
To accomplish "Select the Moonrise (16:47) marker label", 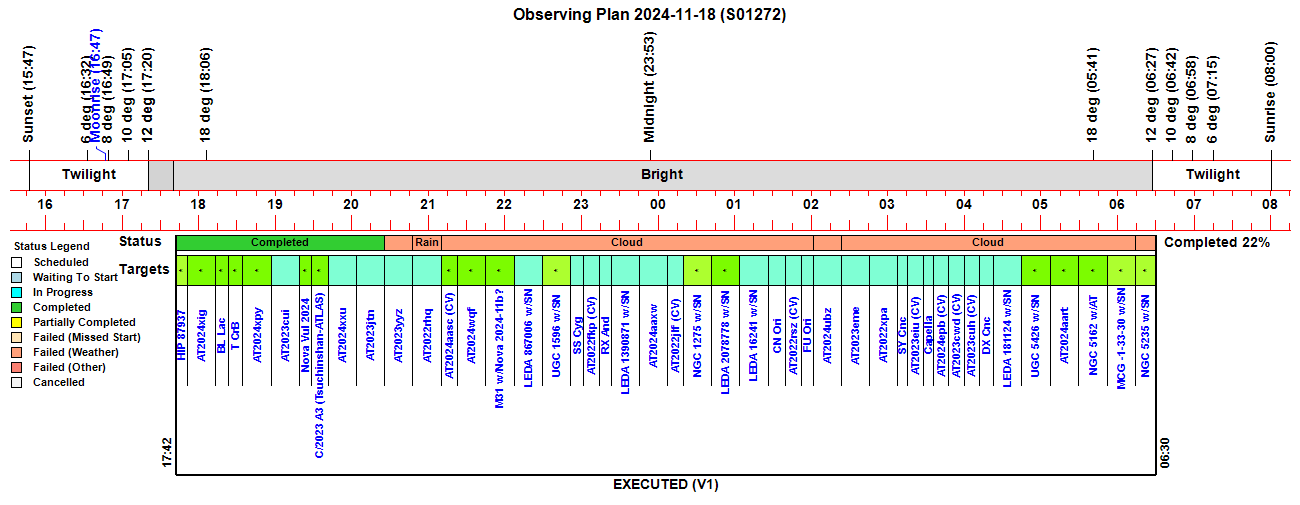I will coord(96,85).
